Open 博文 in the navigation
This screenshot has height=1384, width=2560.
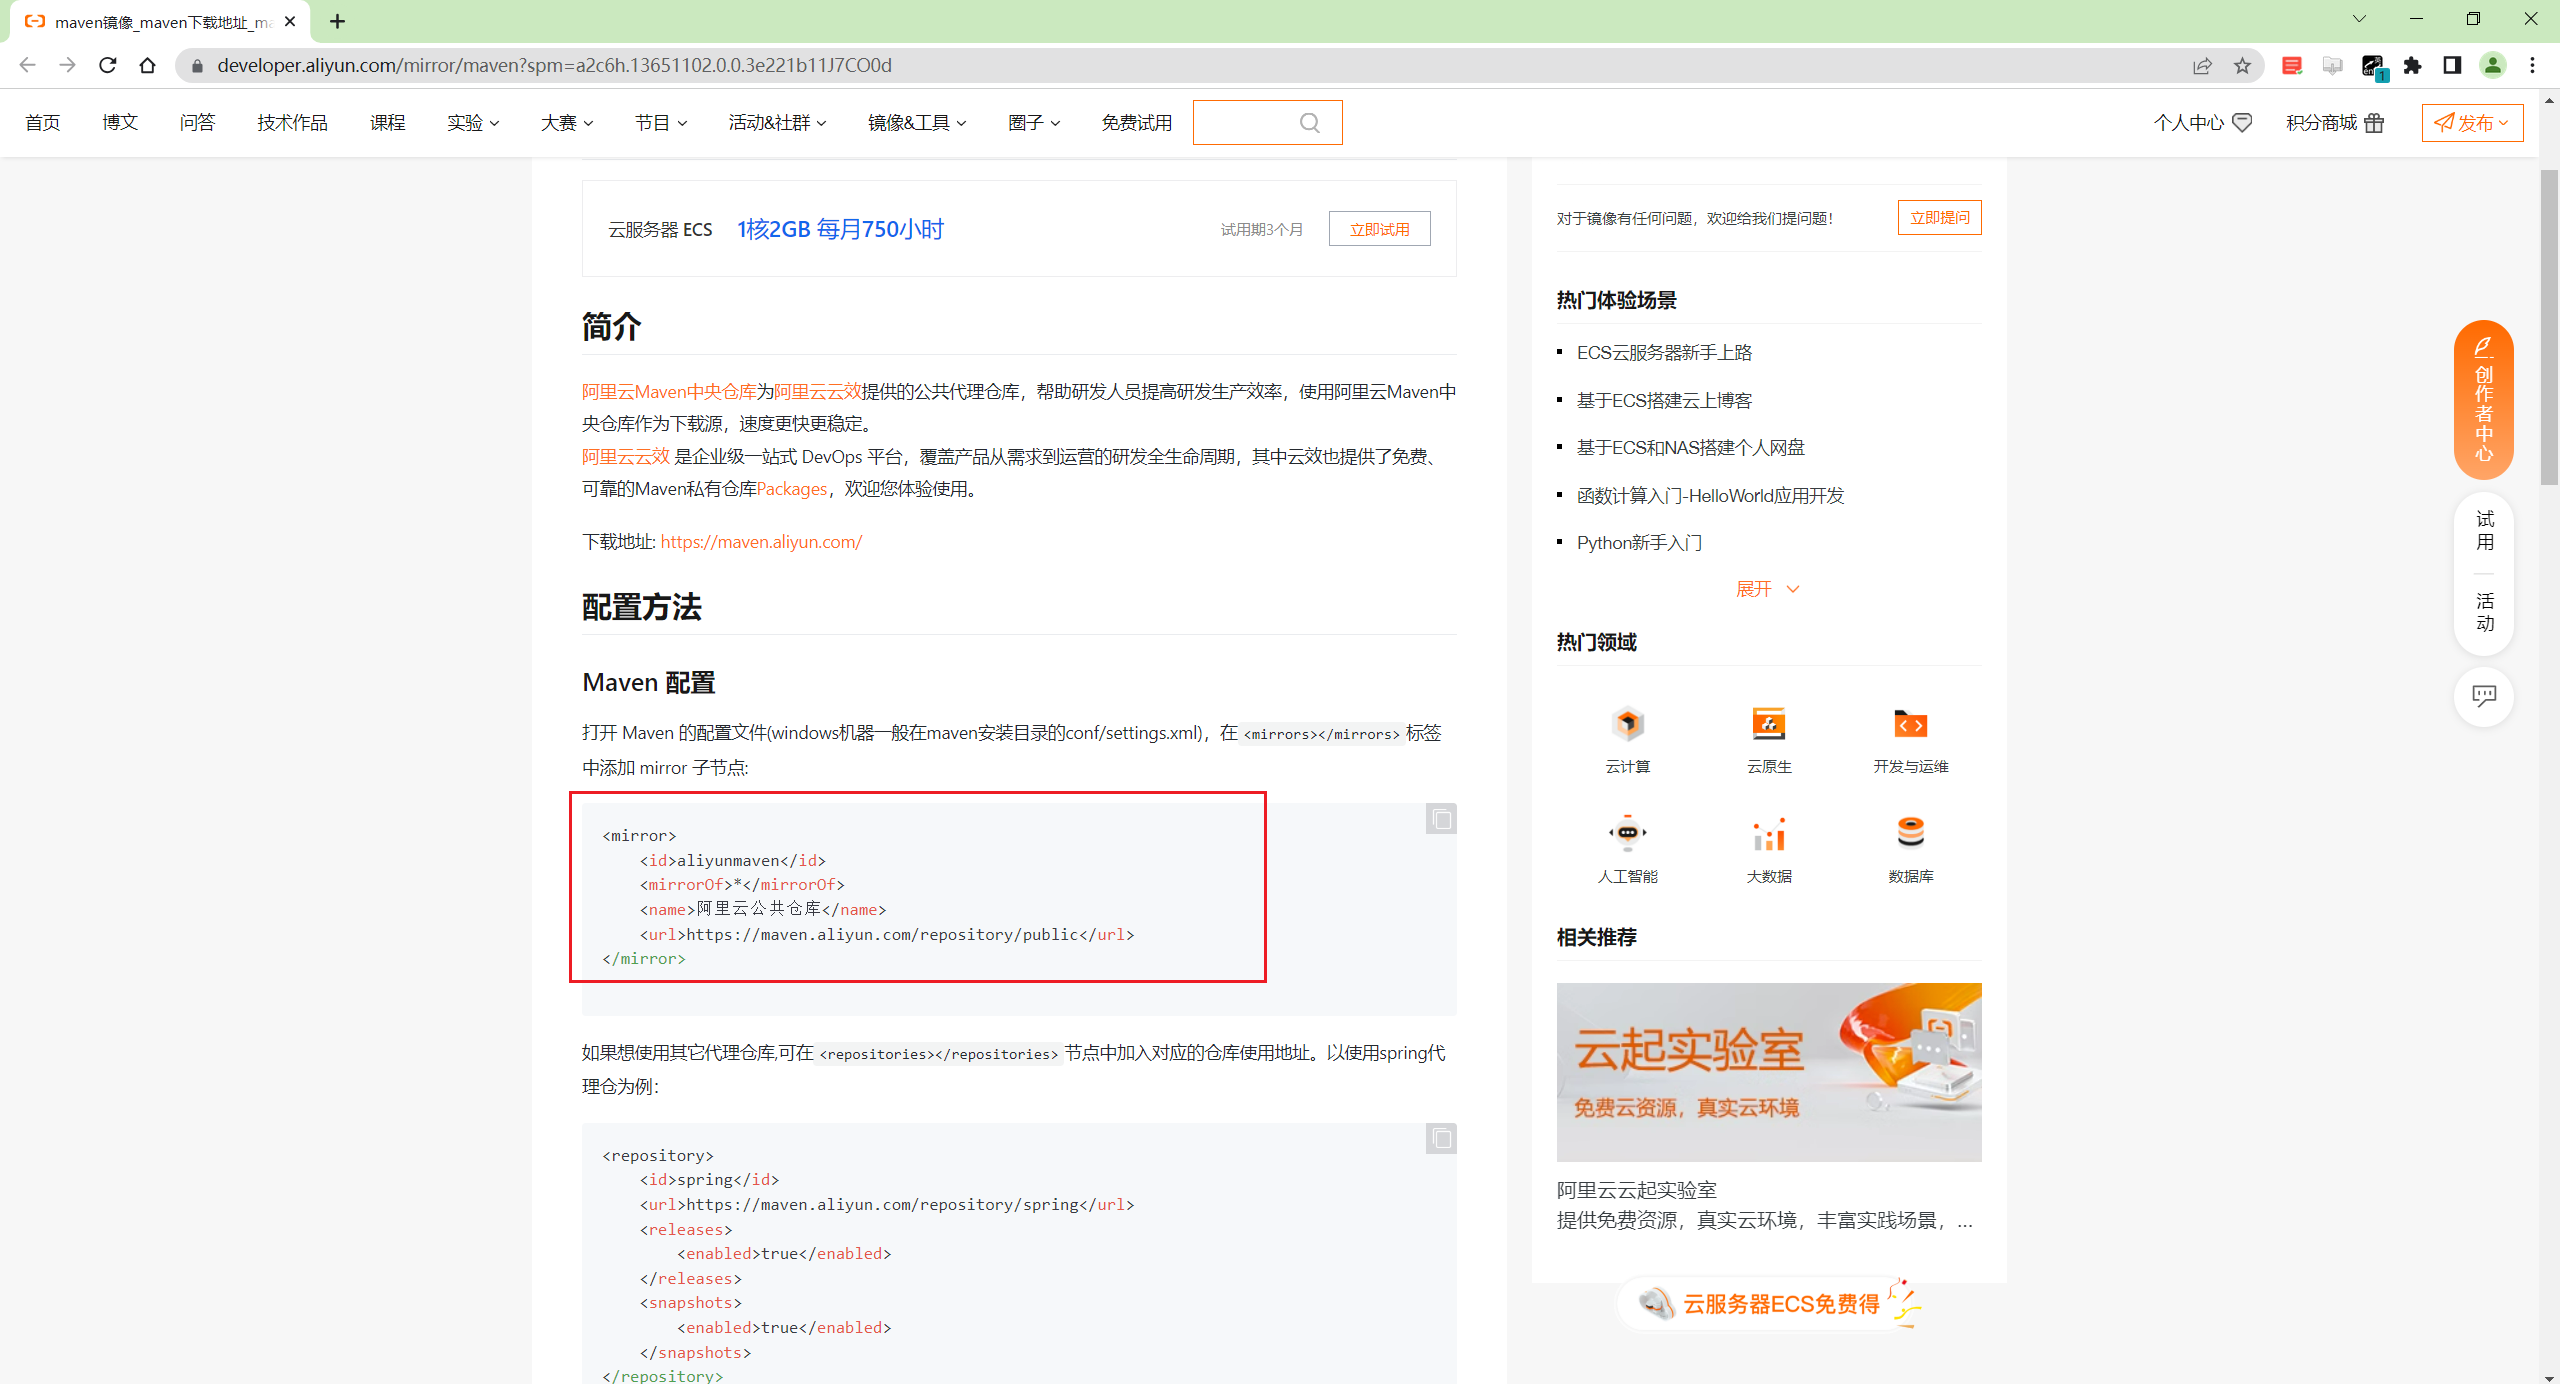coord(120,122)
